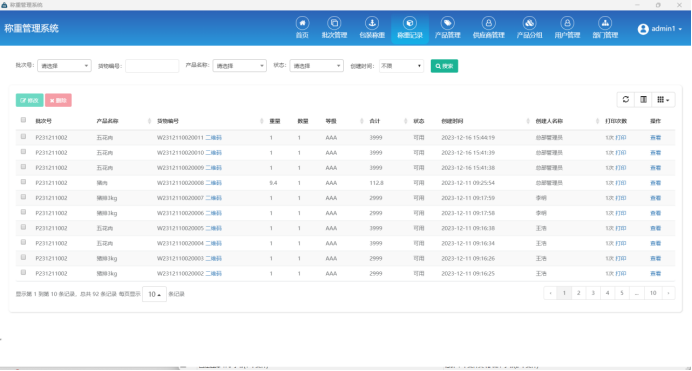Check the row with W2312110020008
Viewport: 692px width, 371px height.
pyautogui.click(x=23, y=182)
